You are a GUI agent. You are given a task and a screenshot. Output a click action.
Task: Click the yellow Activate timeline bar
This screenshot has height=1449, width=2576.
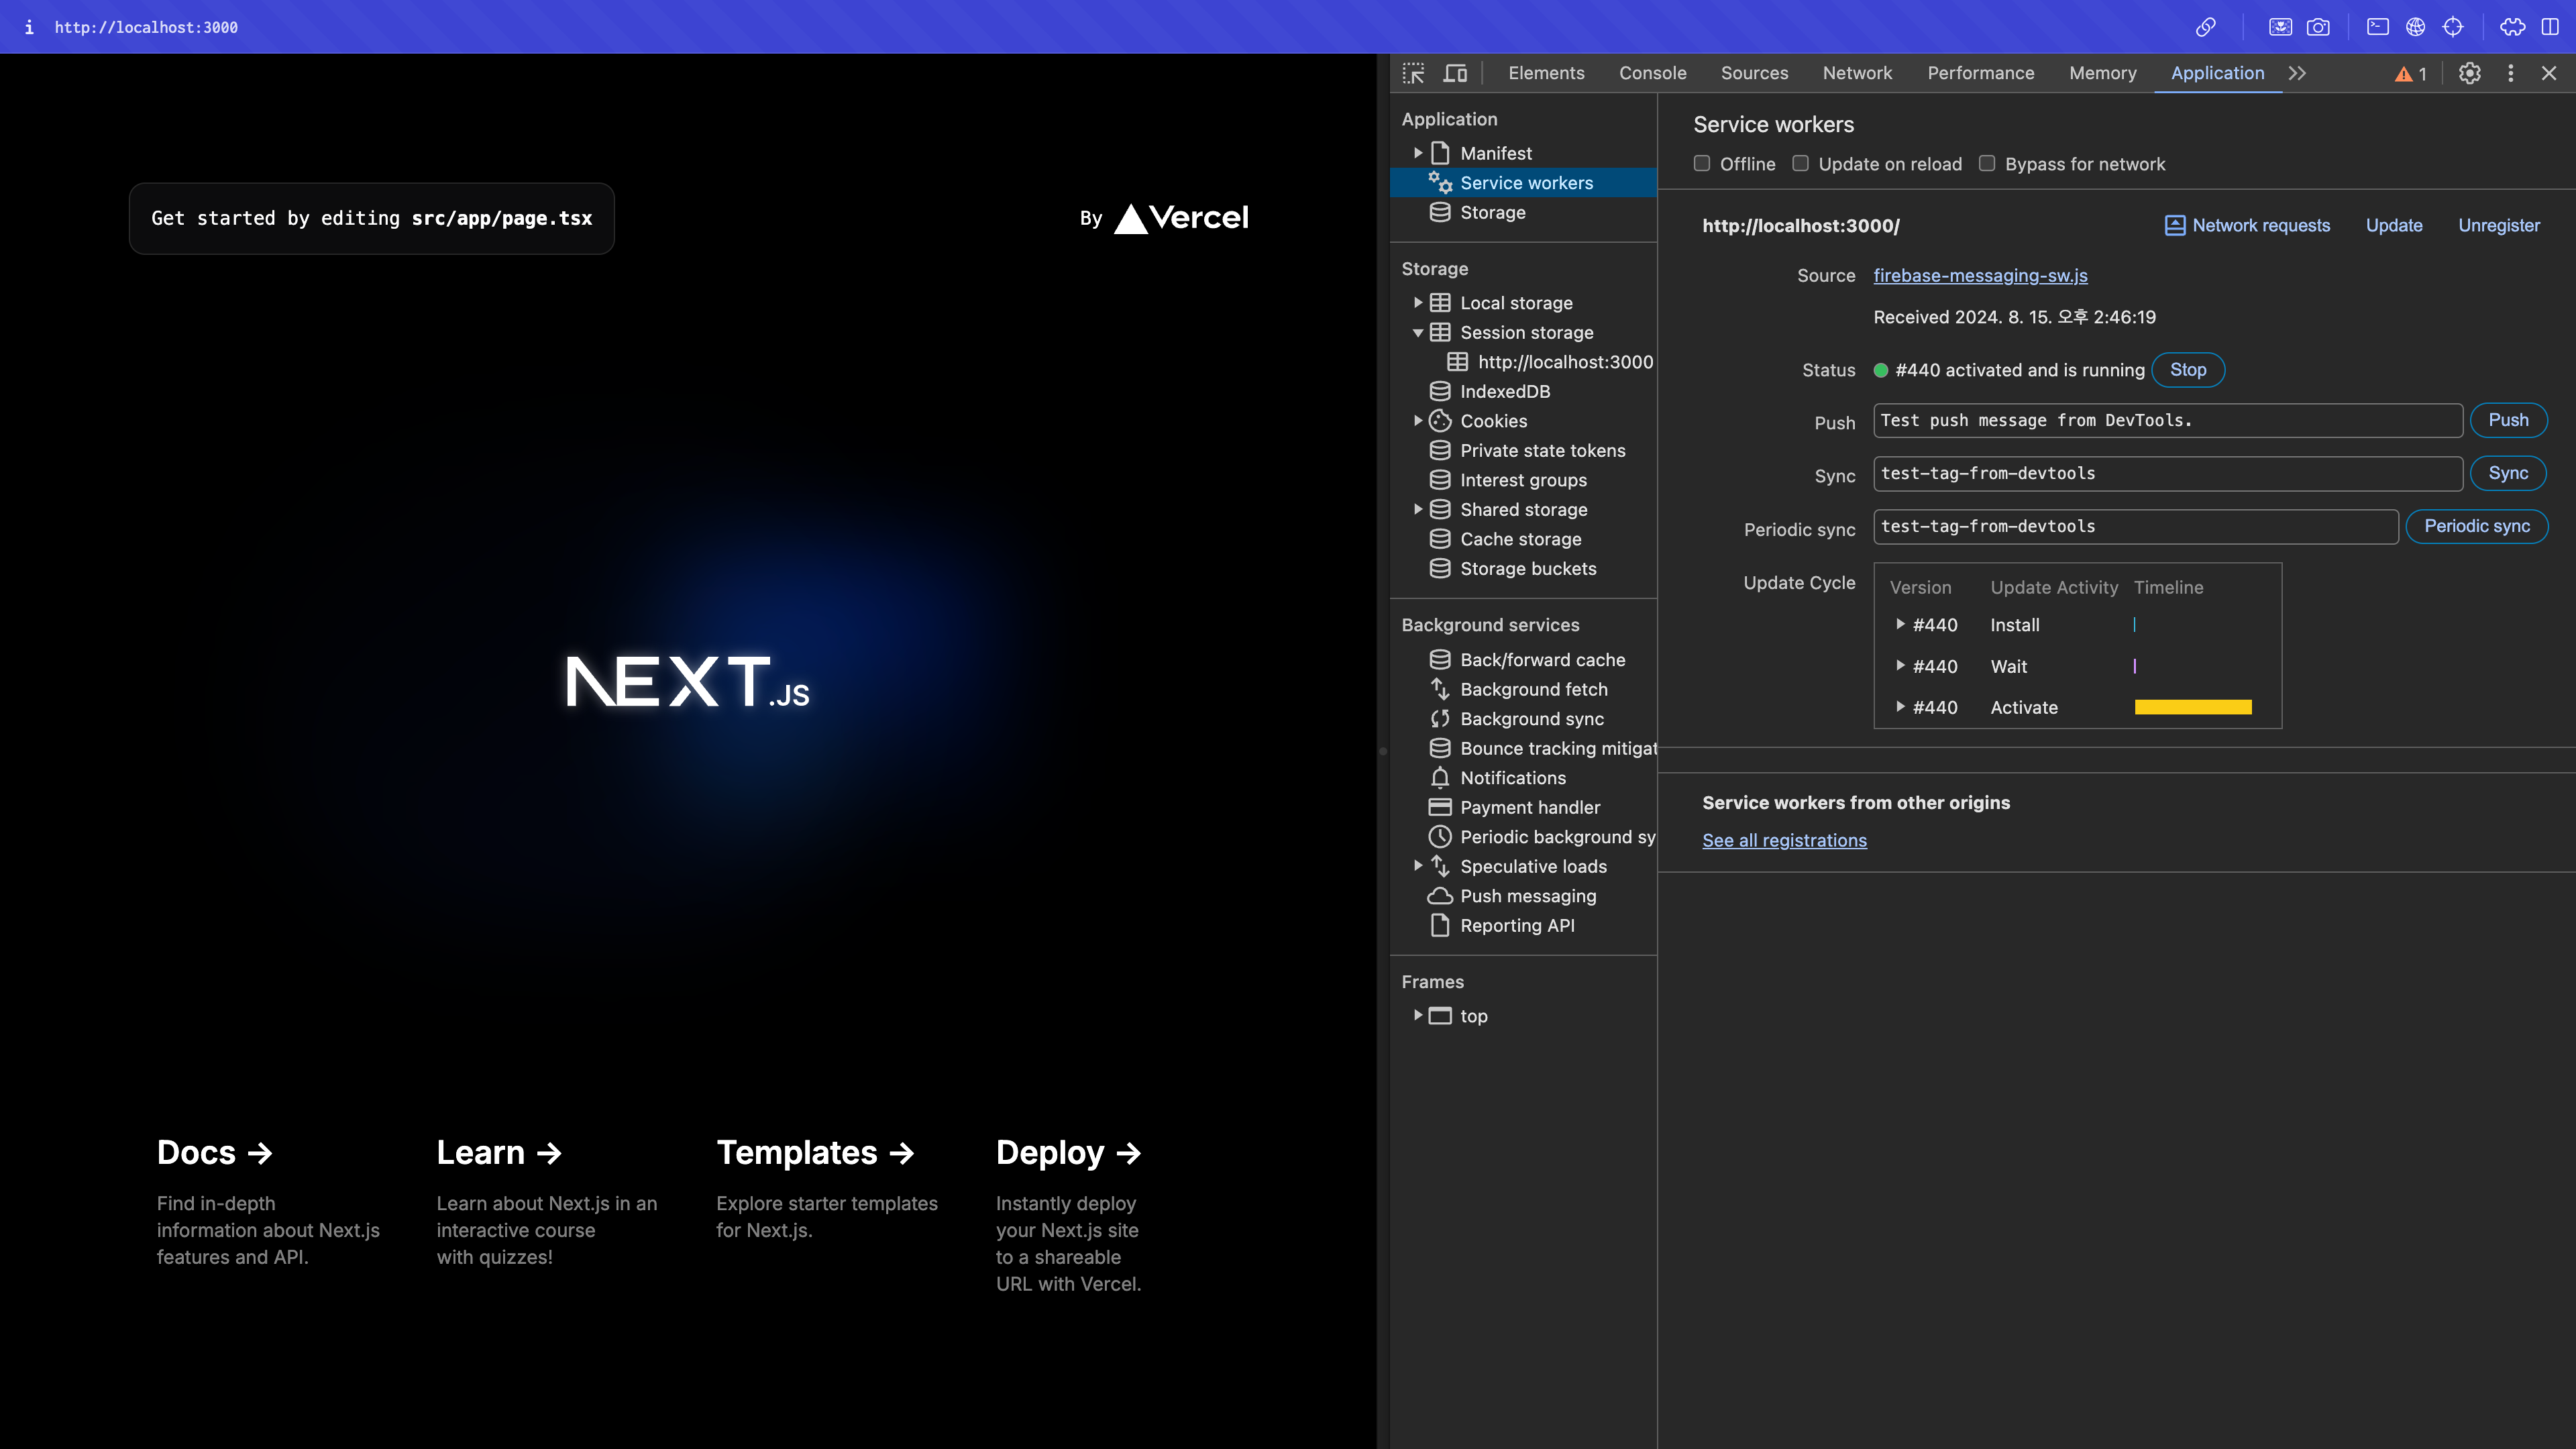point(2192,707)
